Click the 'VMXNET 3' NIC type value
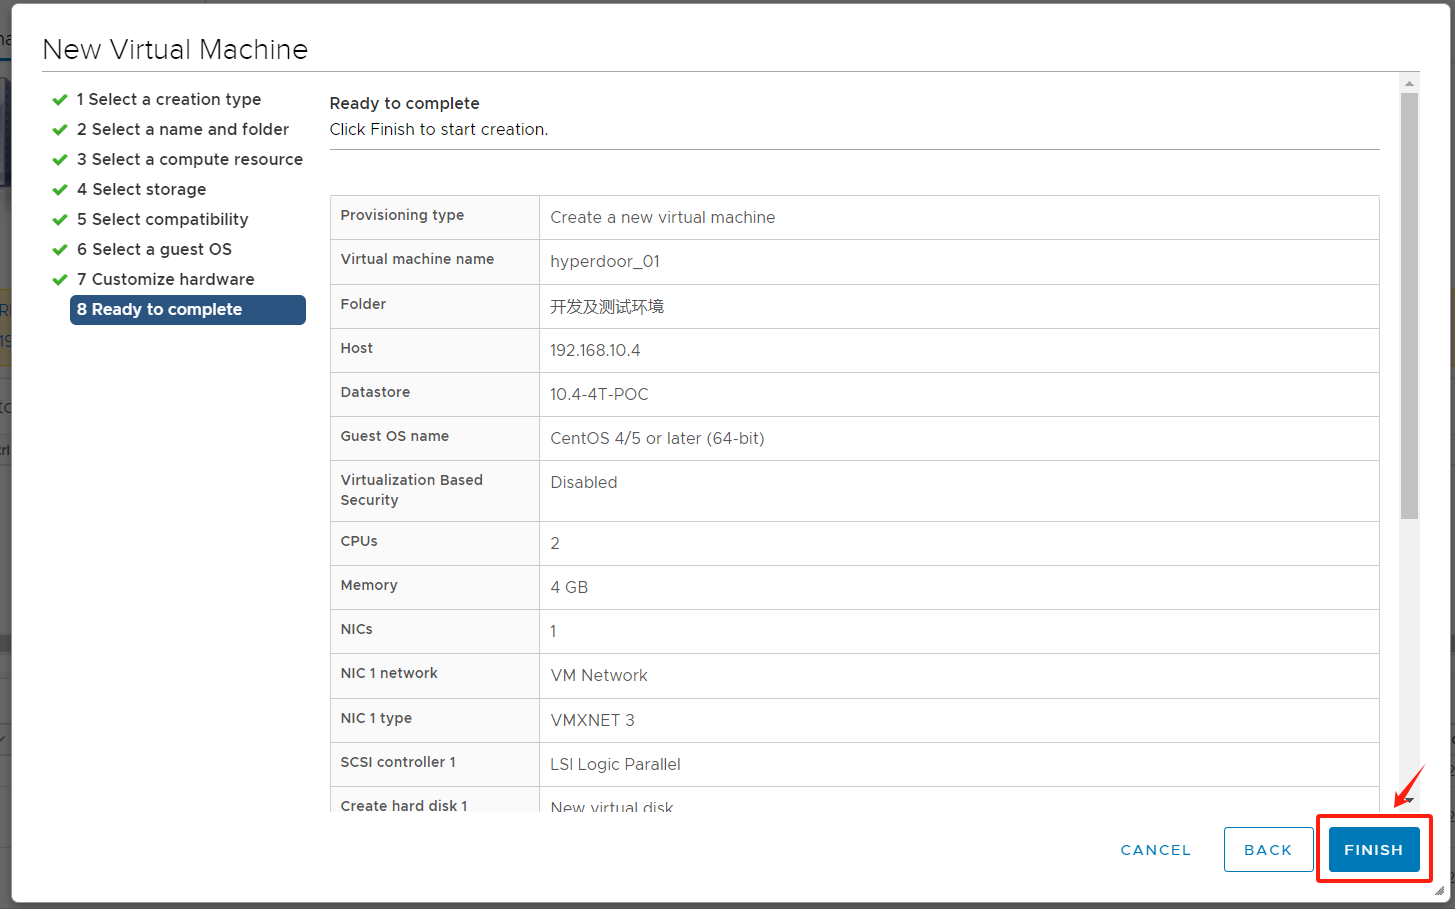 (592, 720)
